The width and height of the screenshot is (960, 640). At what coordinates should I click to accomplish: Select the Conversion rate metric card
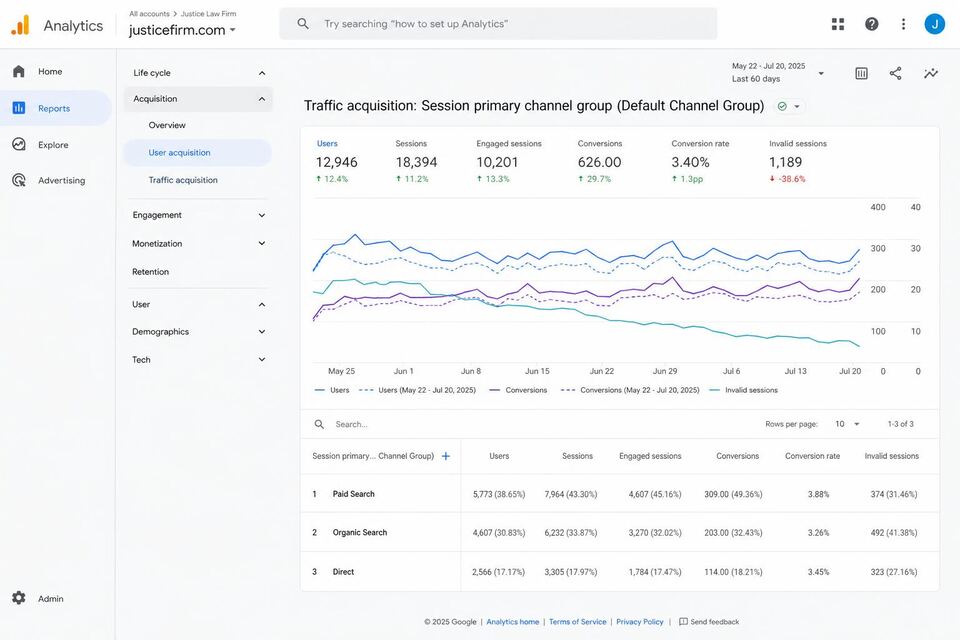(700, 161)
